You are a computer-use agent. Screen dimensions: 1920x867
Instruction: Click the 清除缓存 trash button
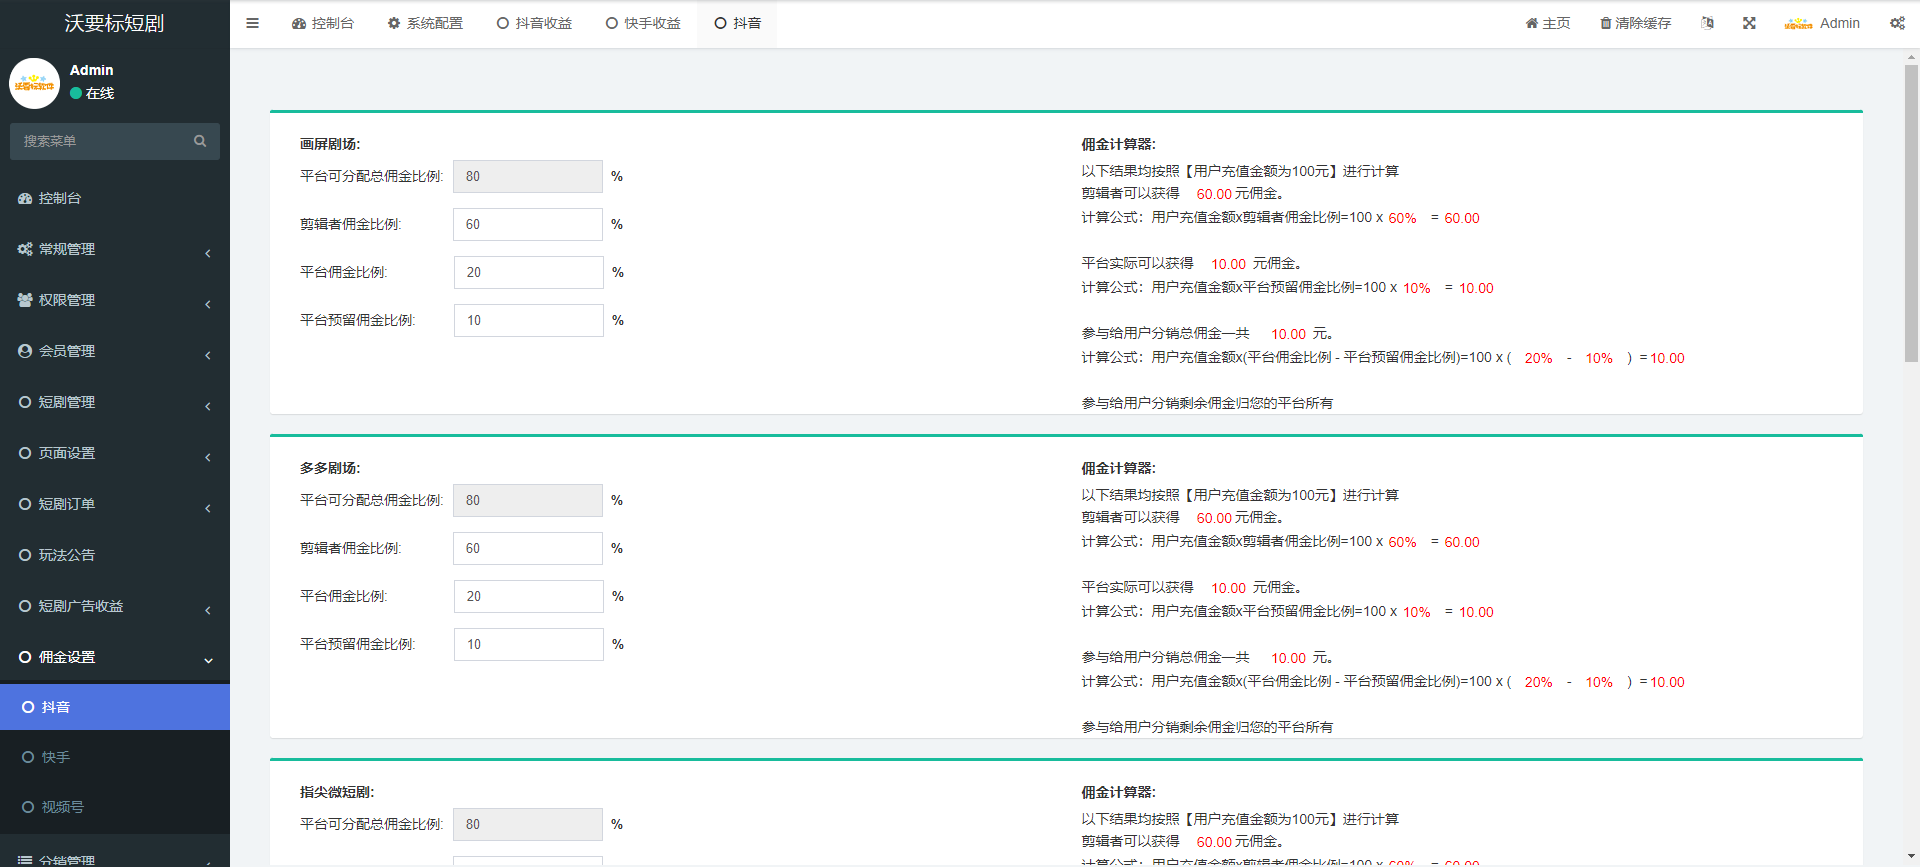pos(1635,23)
